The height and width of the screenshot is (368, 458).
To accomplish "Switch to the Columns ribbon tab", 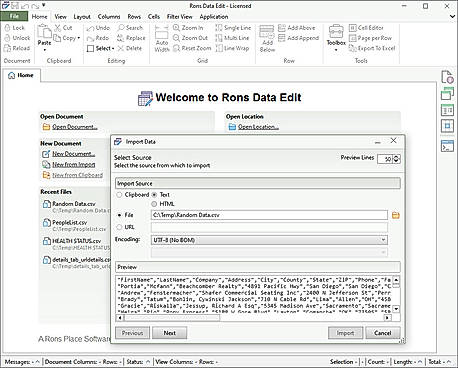I will click(x=109, y=17).
